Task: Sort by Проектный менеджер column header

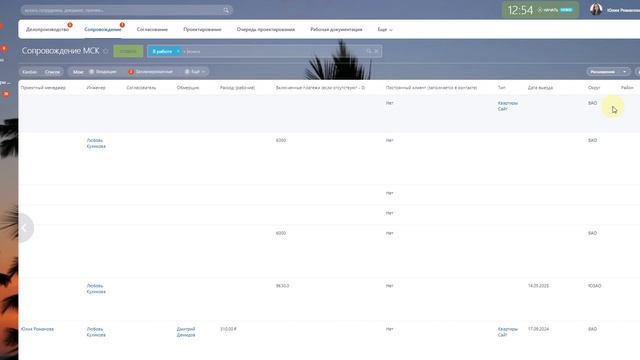Action: pyautogui.click(x=43, y=88)
